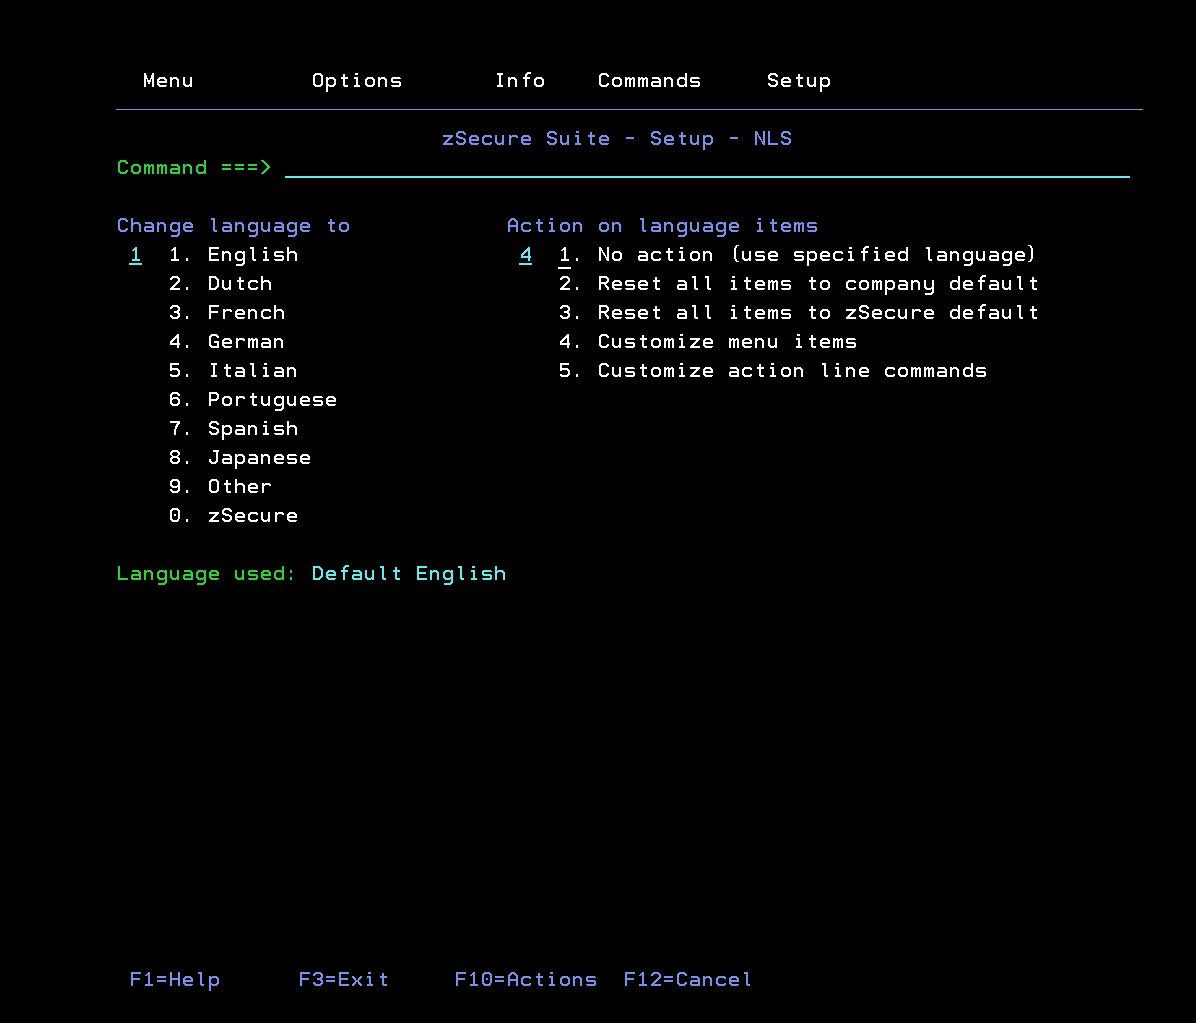The image size is (1196, 1023).
Task: Choose Reset all items to zSecure default
Action: [x=799, y=313]
